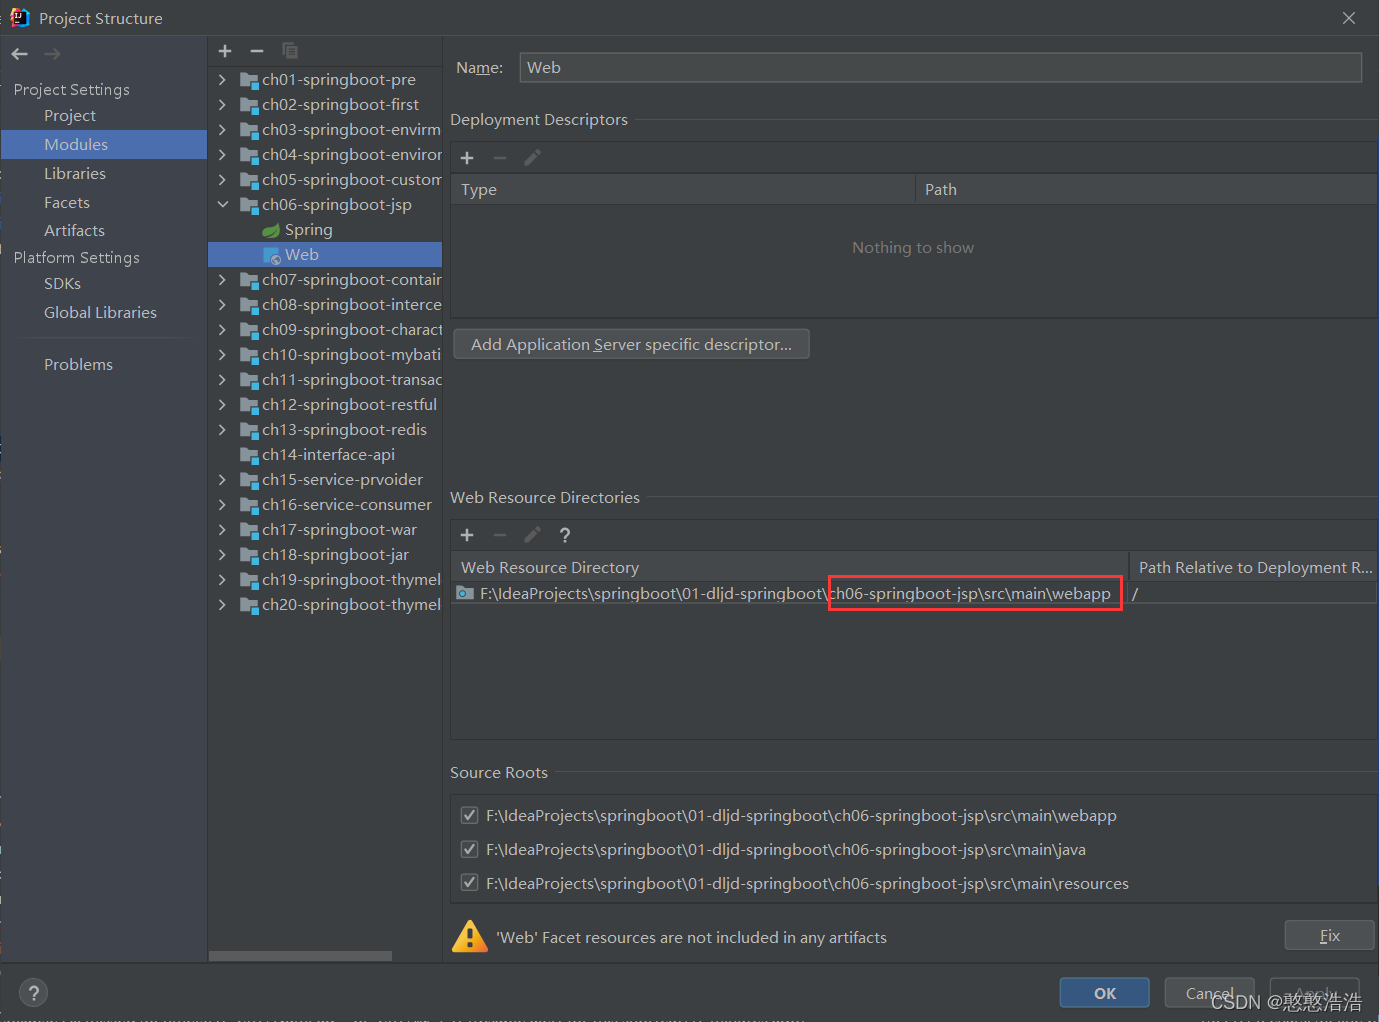
Task: Click the ch14-interface-api module folder icon
Action: click(x=249, y=455)
